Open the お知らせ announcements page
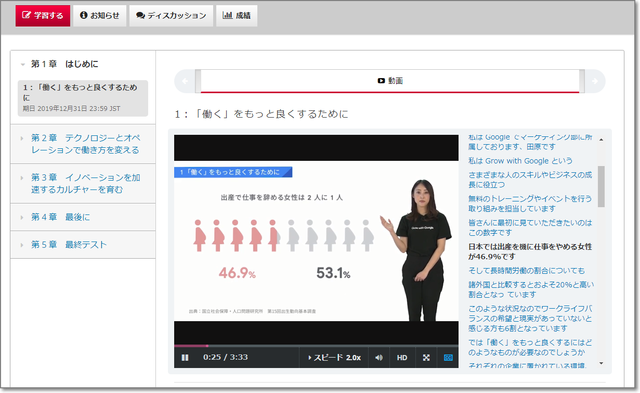640x393 pixels. (100, 16)
